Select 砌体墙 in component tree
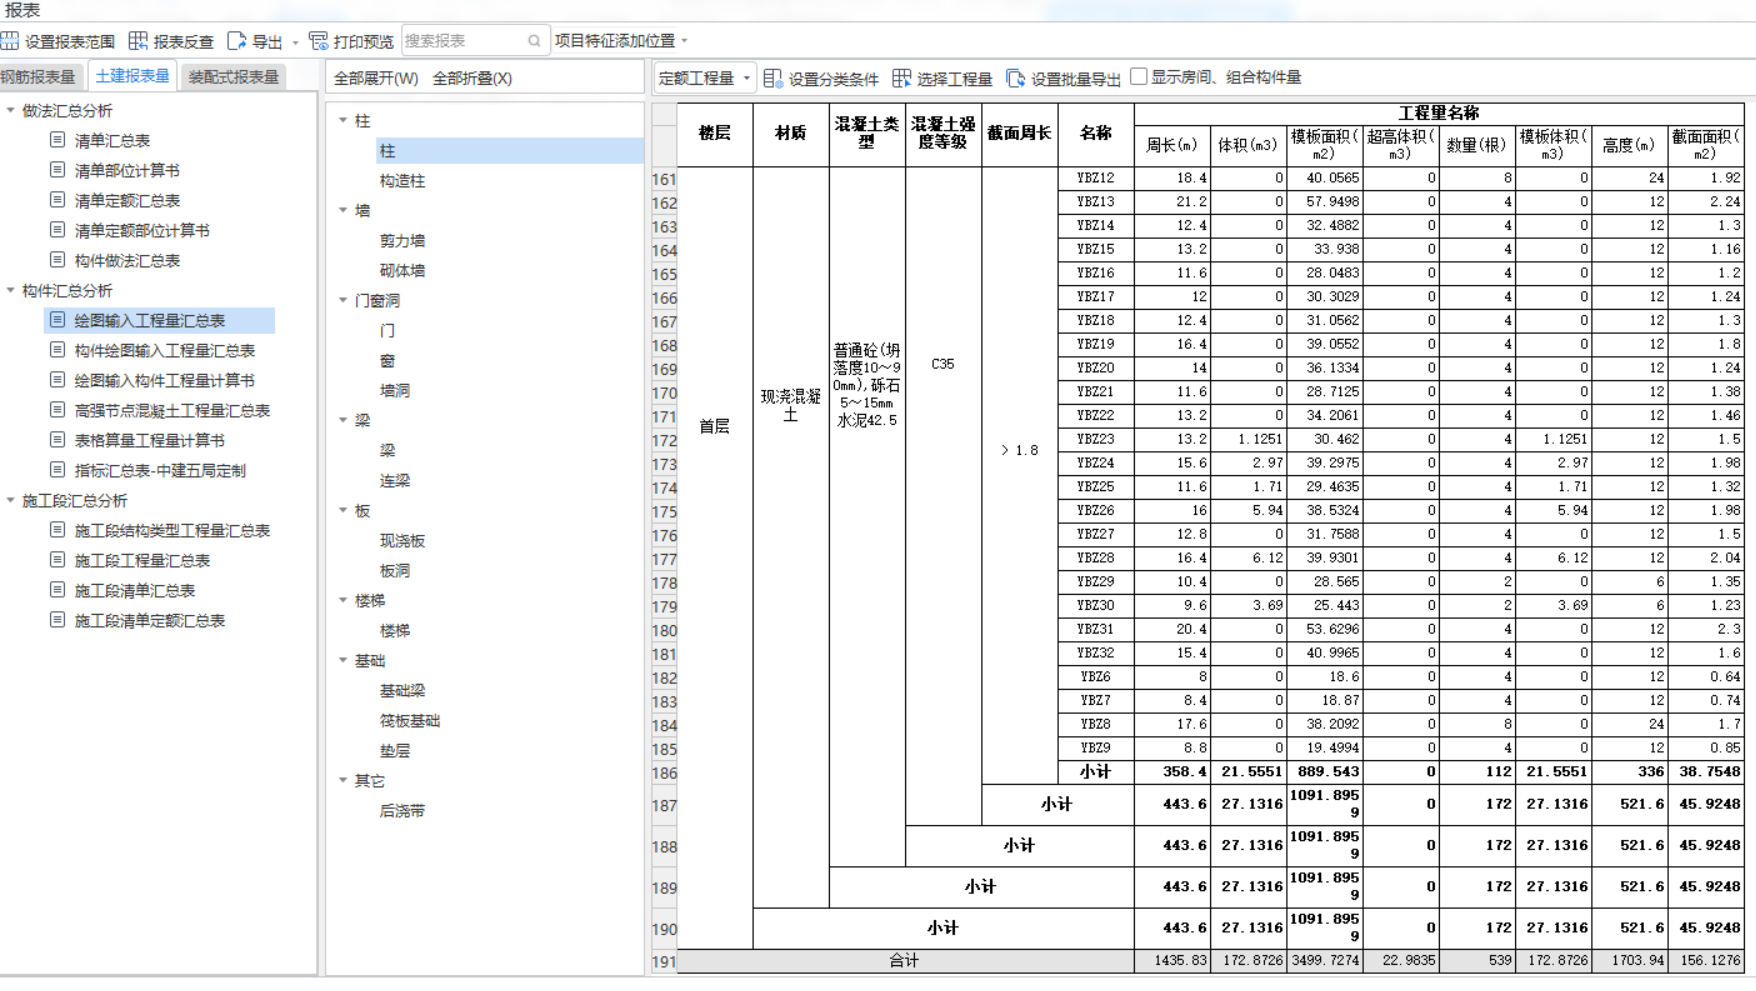The image size is (1756, 991). tap(402, 270)
